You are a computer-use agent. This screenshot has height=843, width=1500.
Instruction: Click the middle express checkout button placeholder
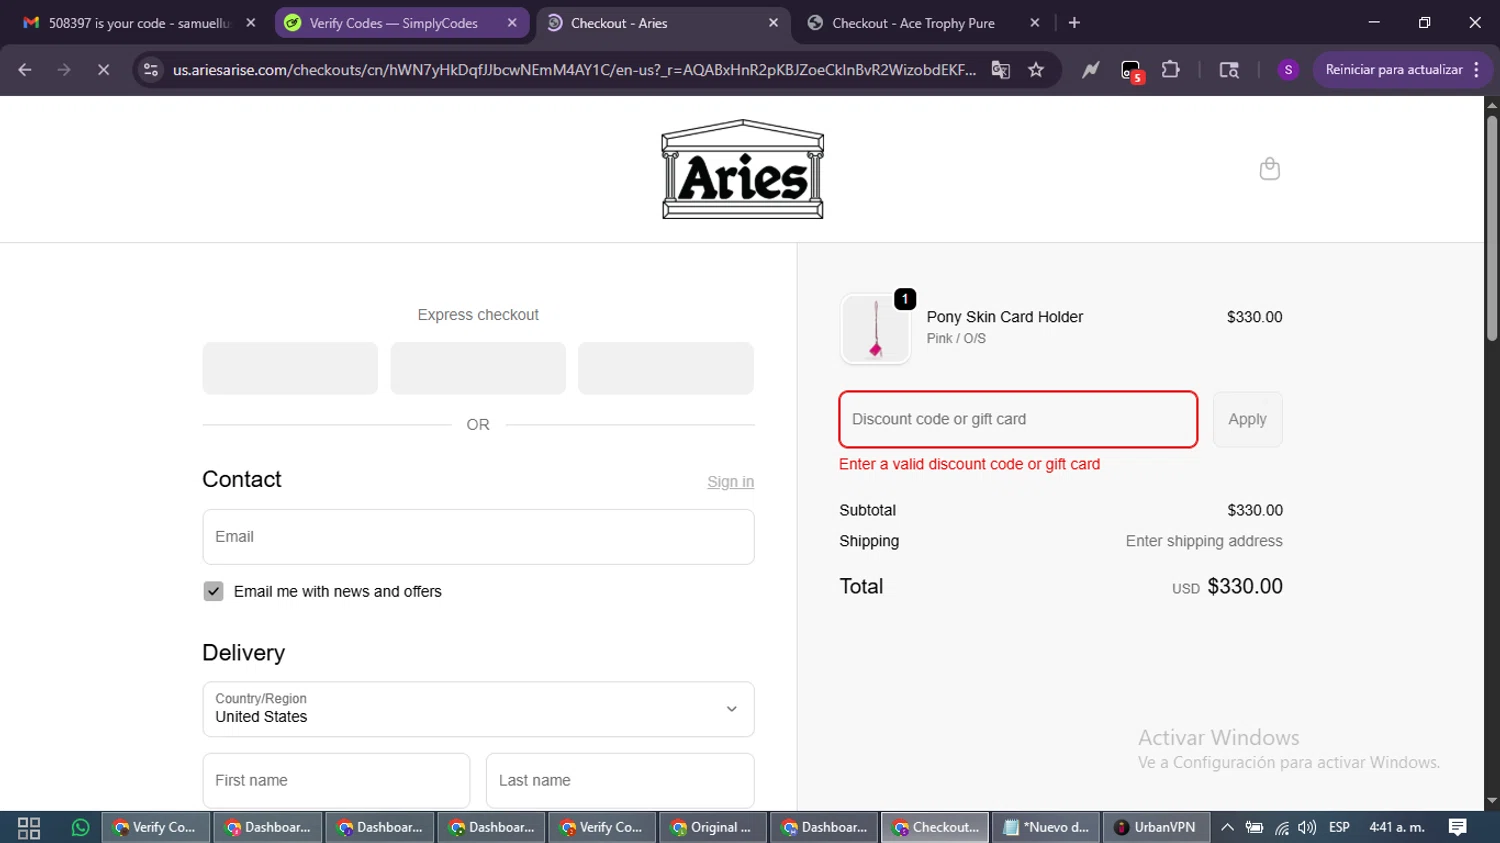[478, 368]
